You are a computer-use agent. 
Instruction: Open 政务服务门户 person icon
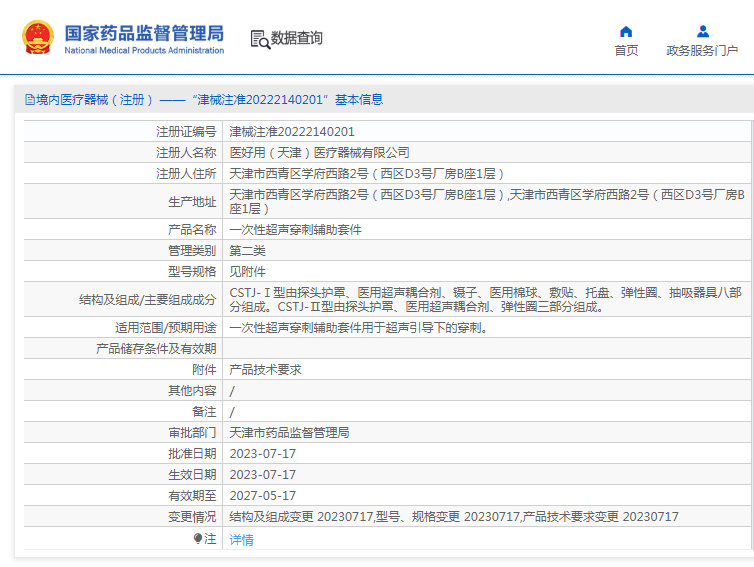click(x=703, y=32)
